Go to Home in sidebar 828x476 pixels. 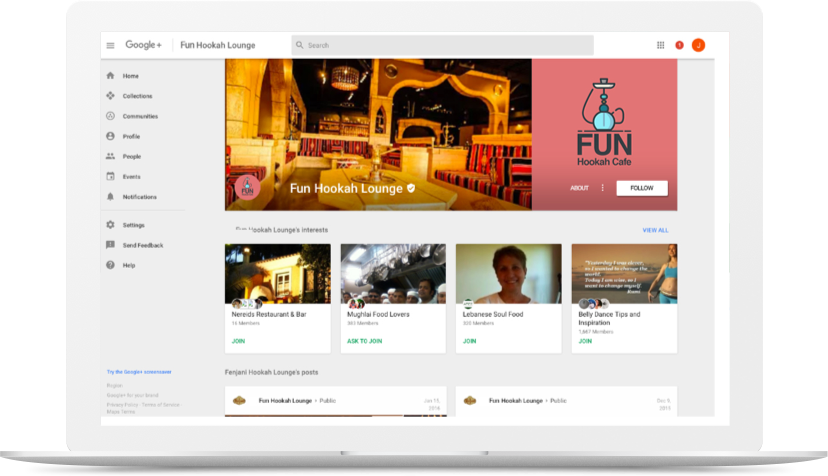pyautogui.click(x=130, y=76)
